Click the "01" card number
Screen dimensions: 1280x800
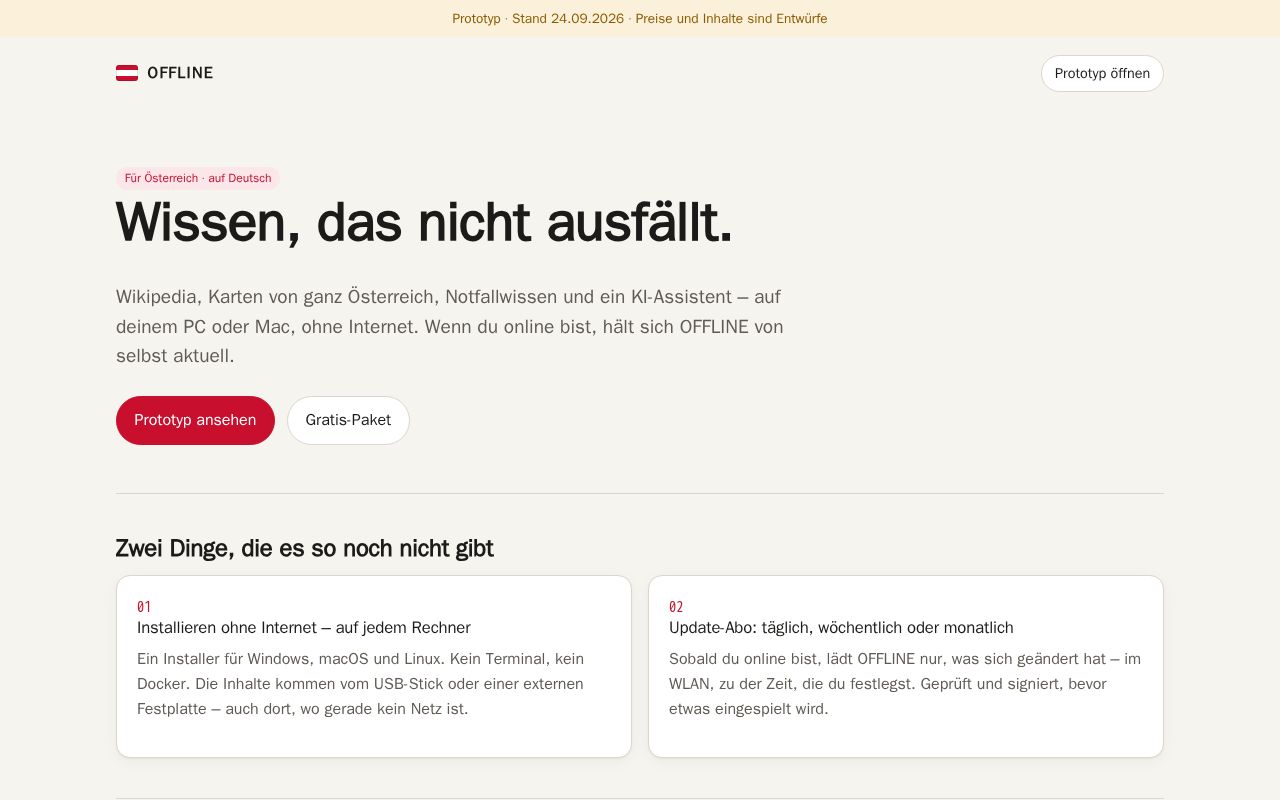coord(144,607)
